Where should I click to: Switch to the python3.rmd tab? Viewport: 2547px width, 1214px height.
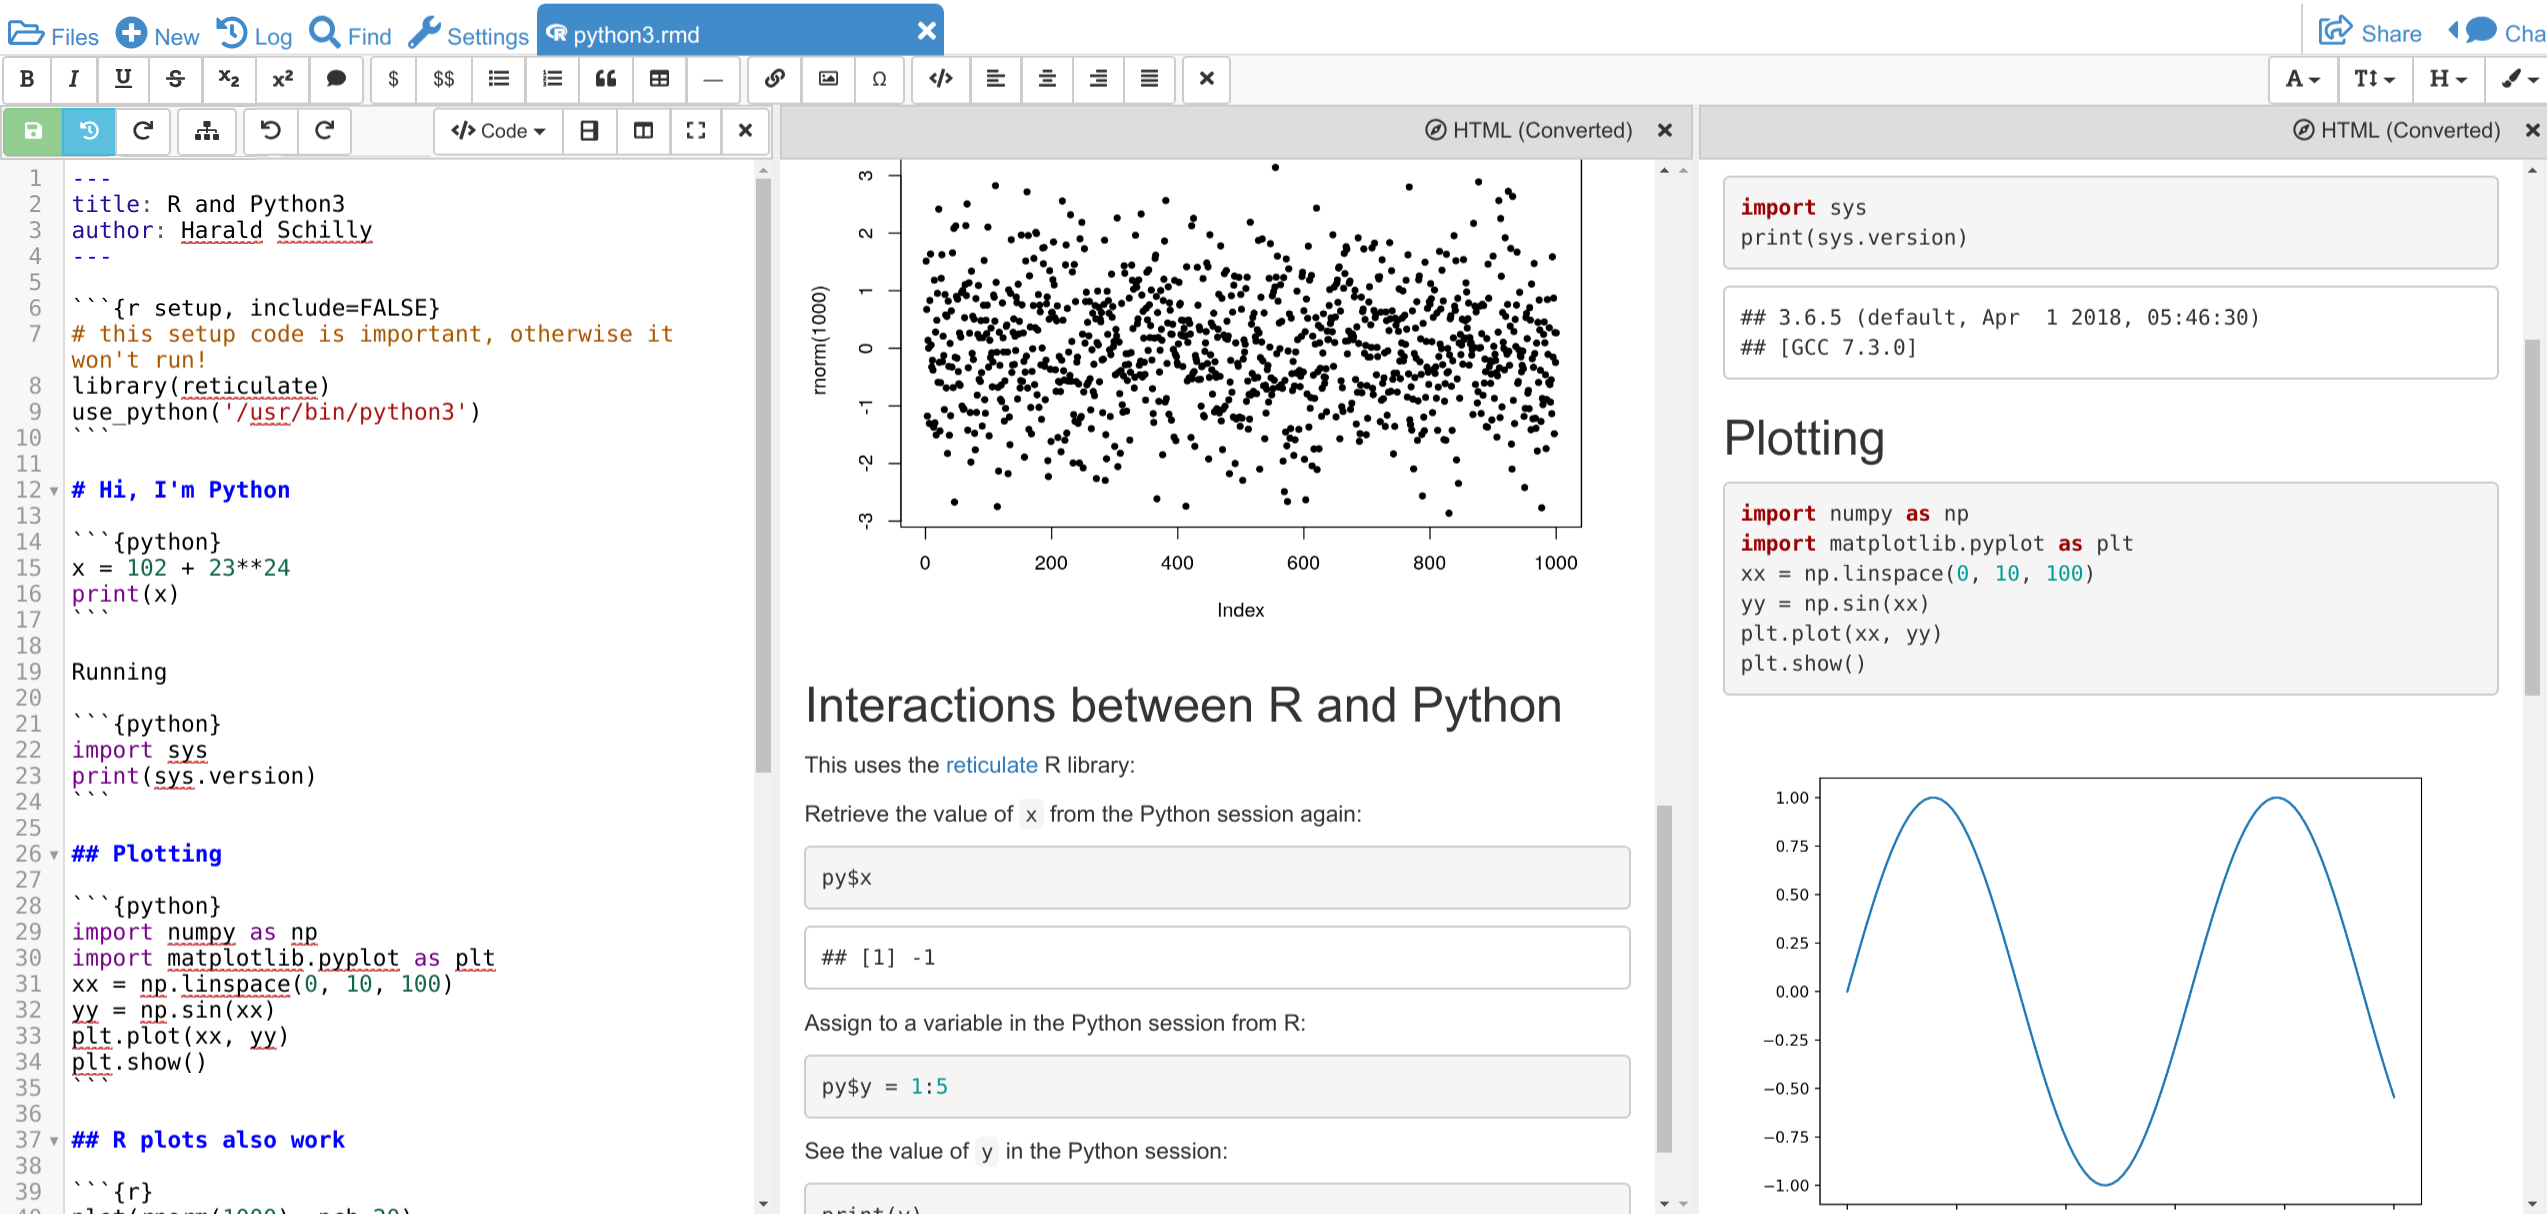[x=636, y=35]
